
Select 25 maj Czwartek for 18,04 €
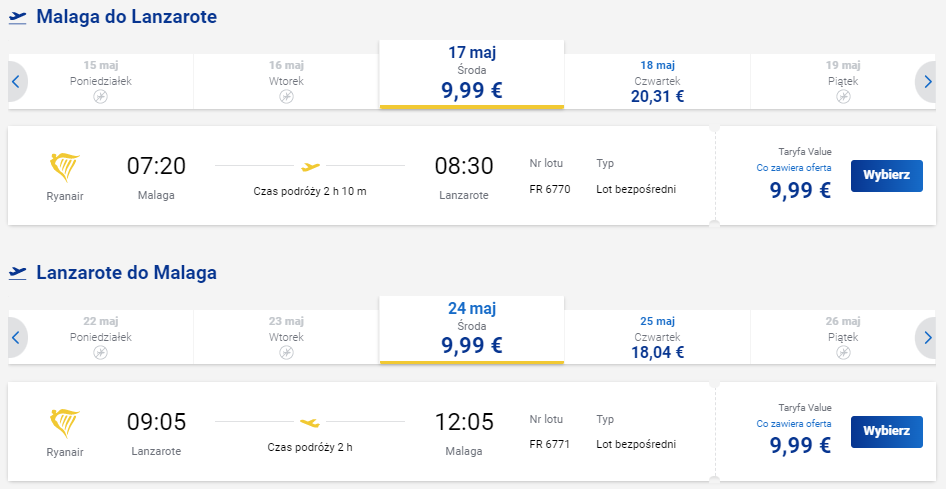coord(658,337)
